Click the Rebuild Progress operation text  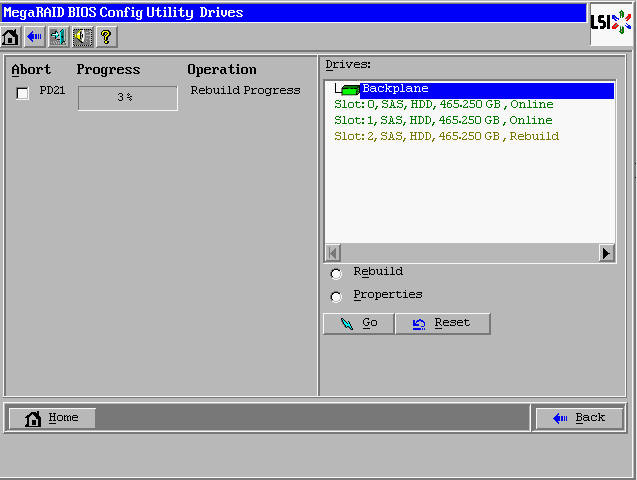pos(245,90)
